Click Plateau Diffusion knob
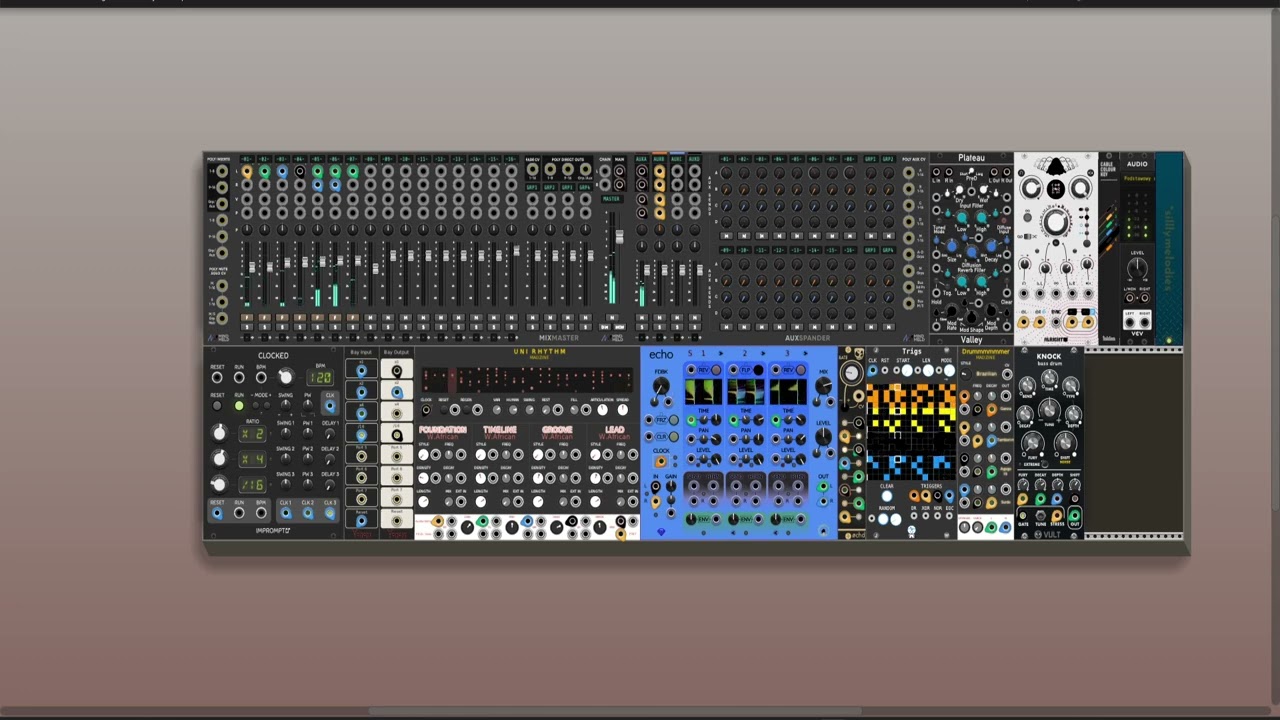1280x720 pixels. [x=971, y=252]
